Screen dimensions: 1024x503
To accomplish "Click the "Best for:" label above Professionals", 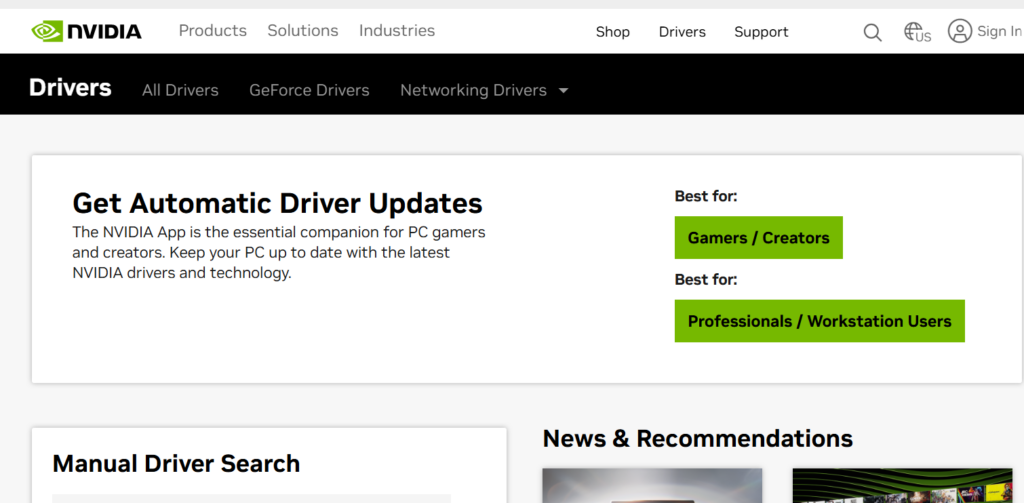I will click(x=706, y=280).
